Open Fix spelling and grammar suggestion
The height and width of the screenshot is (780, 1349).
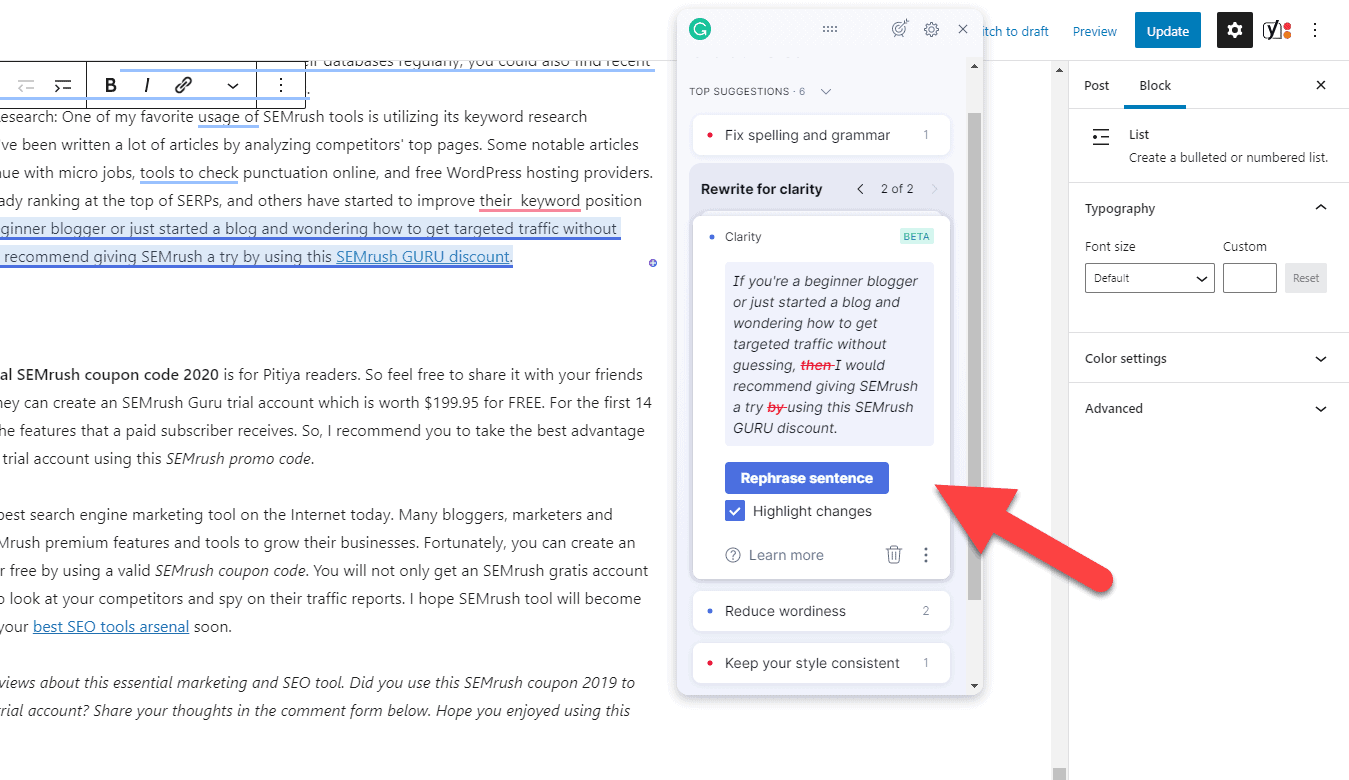click(821, 135)
